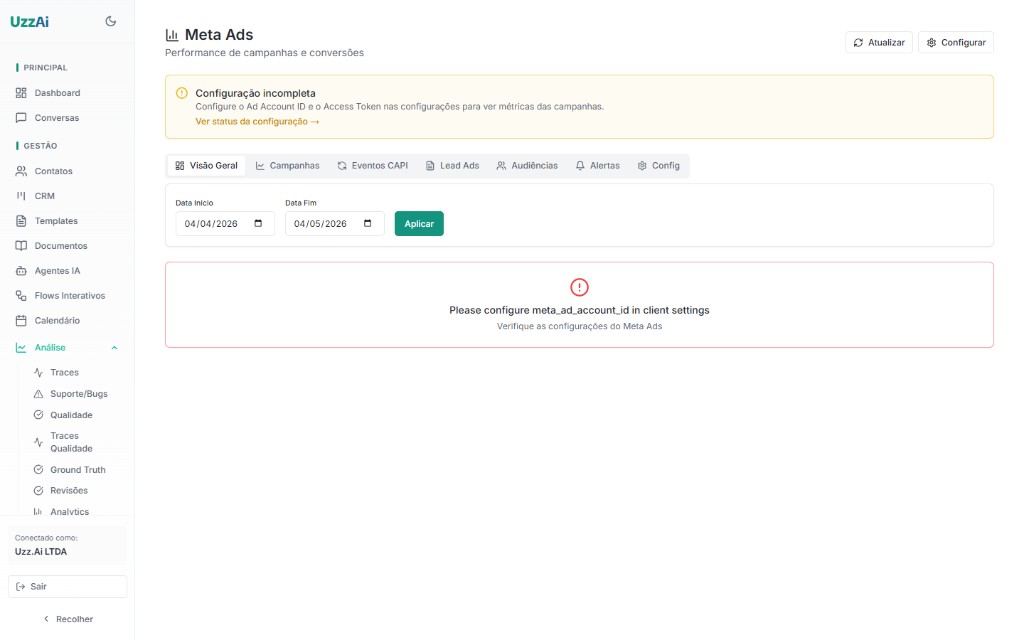Click the Revisões check-circle icon
1024x640 pixels.
click(x=39, y=490)
